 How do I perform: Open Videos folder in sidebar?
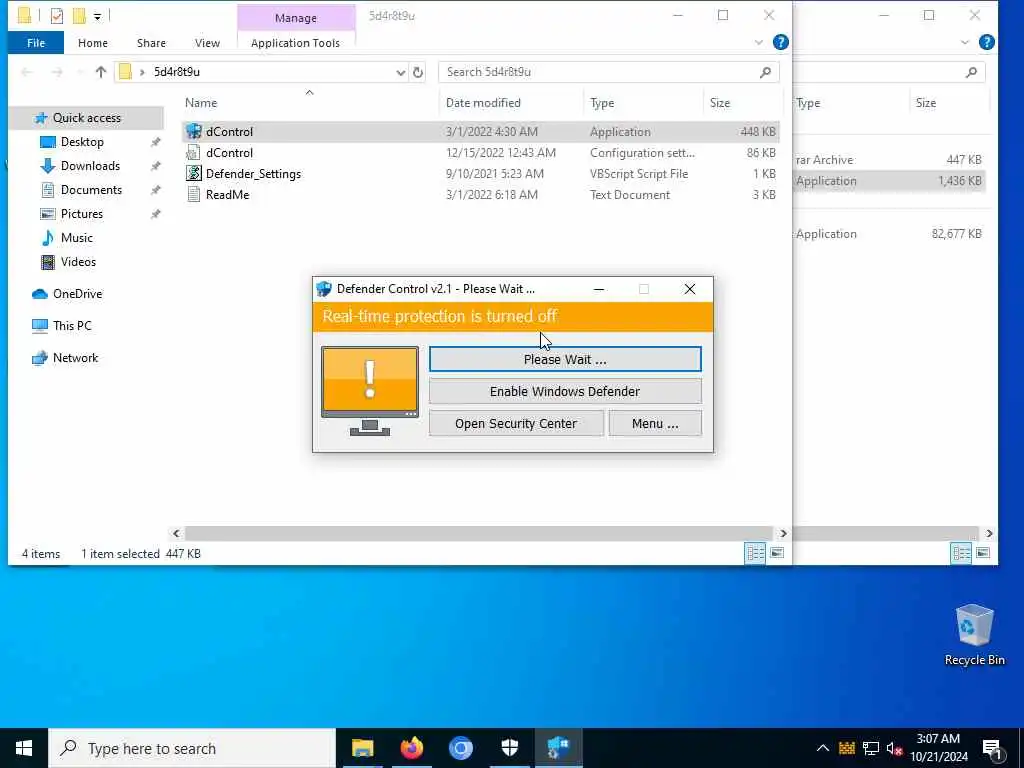[78, 262]
